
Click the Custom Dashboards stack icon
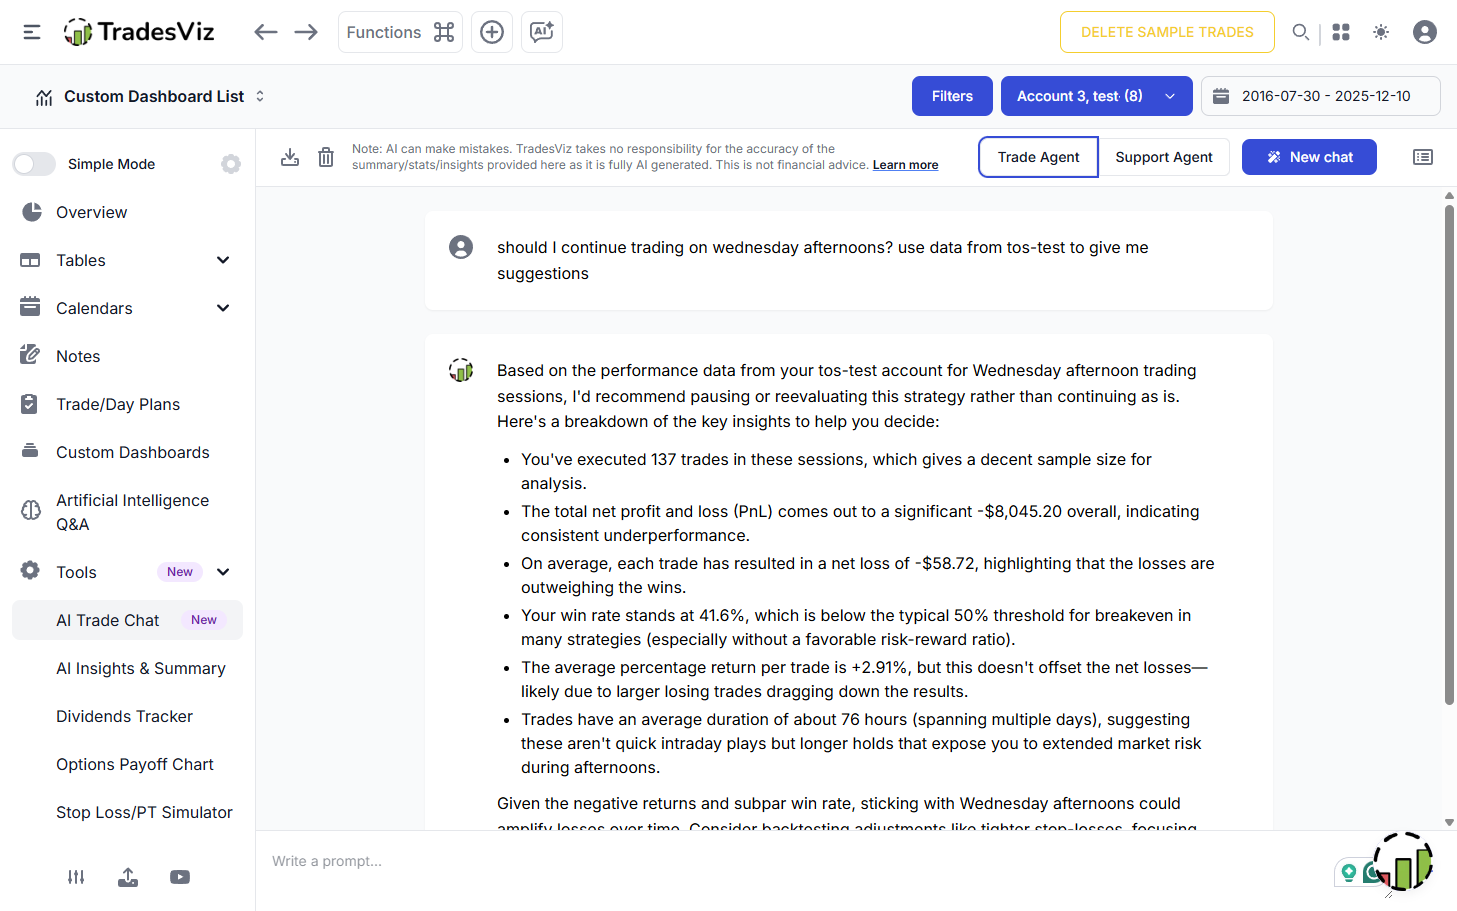point(30,451)
